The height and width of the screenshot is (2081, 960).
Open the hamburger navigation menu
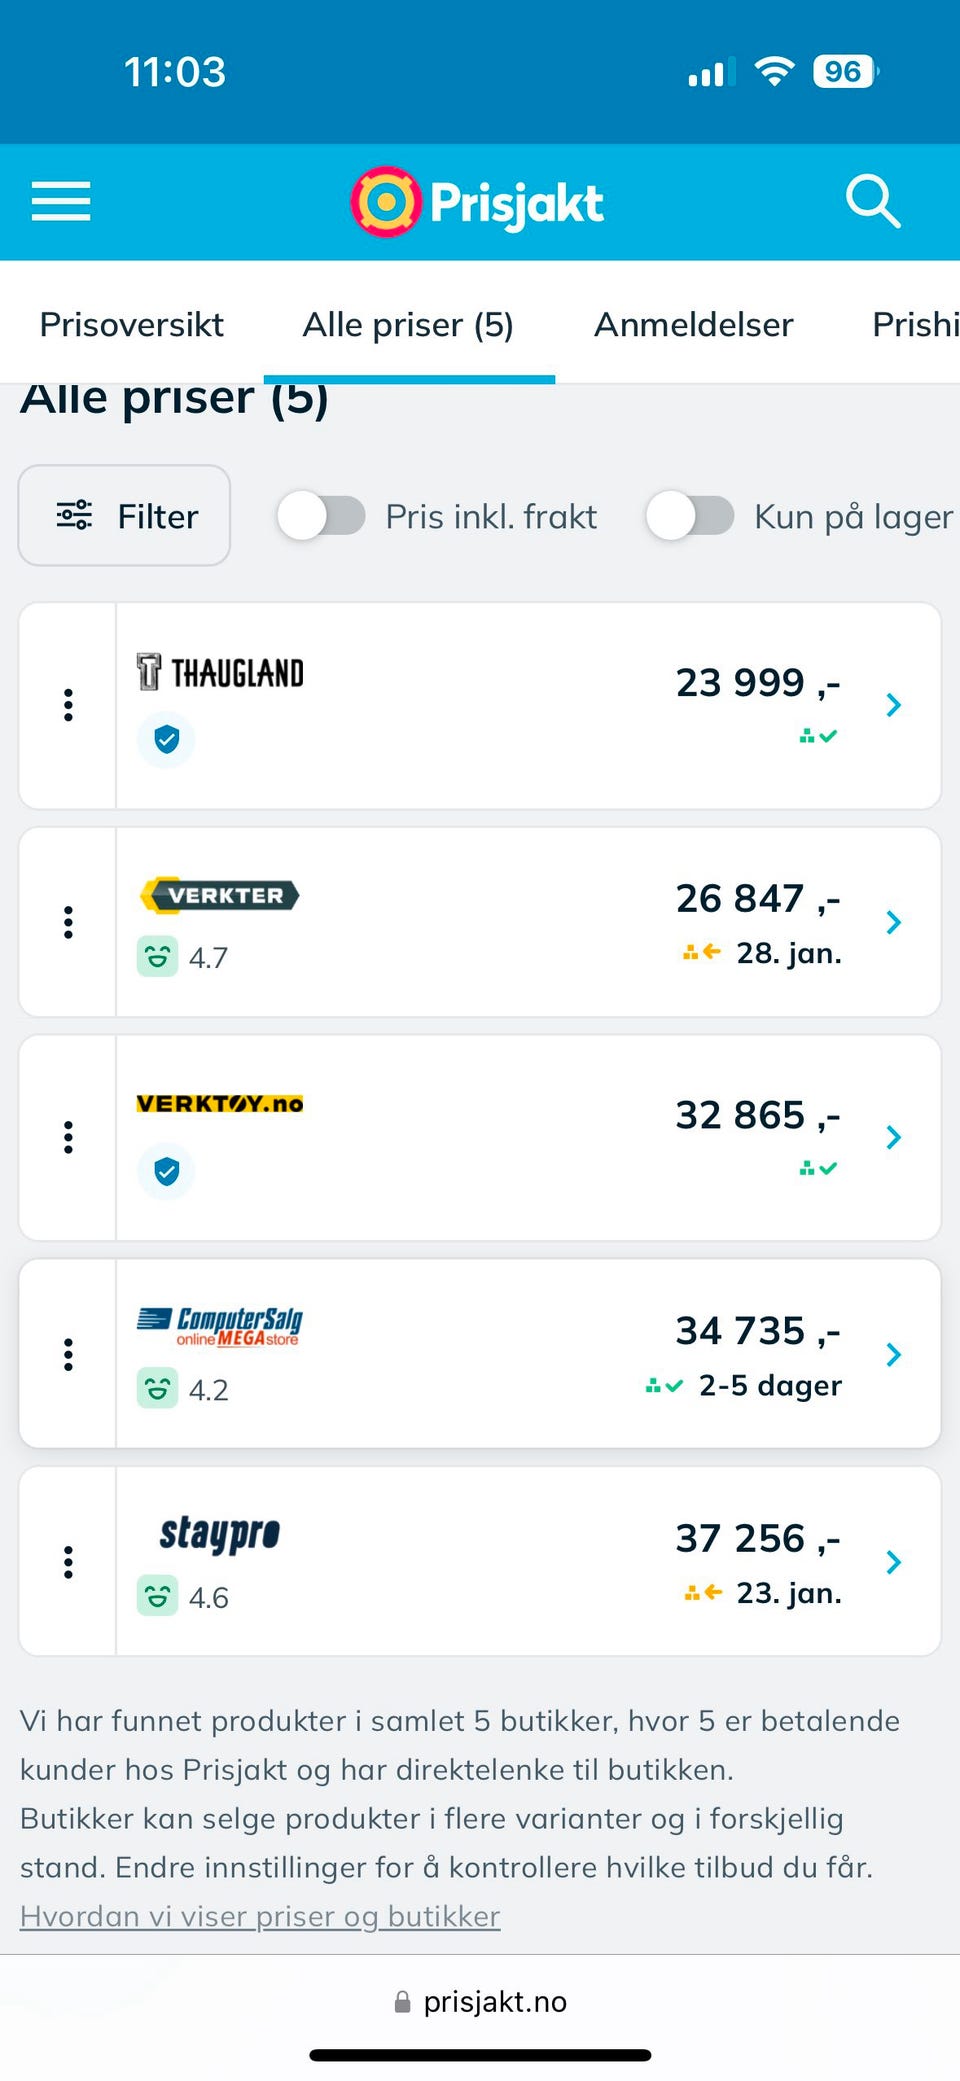(x=61, y=201)
